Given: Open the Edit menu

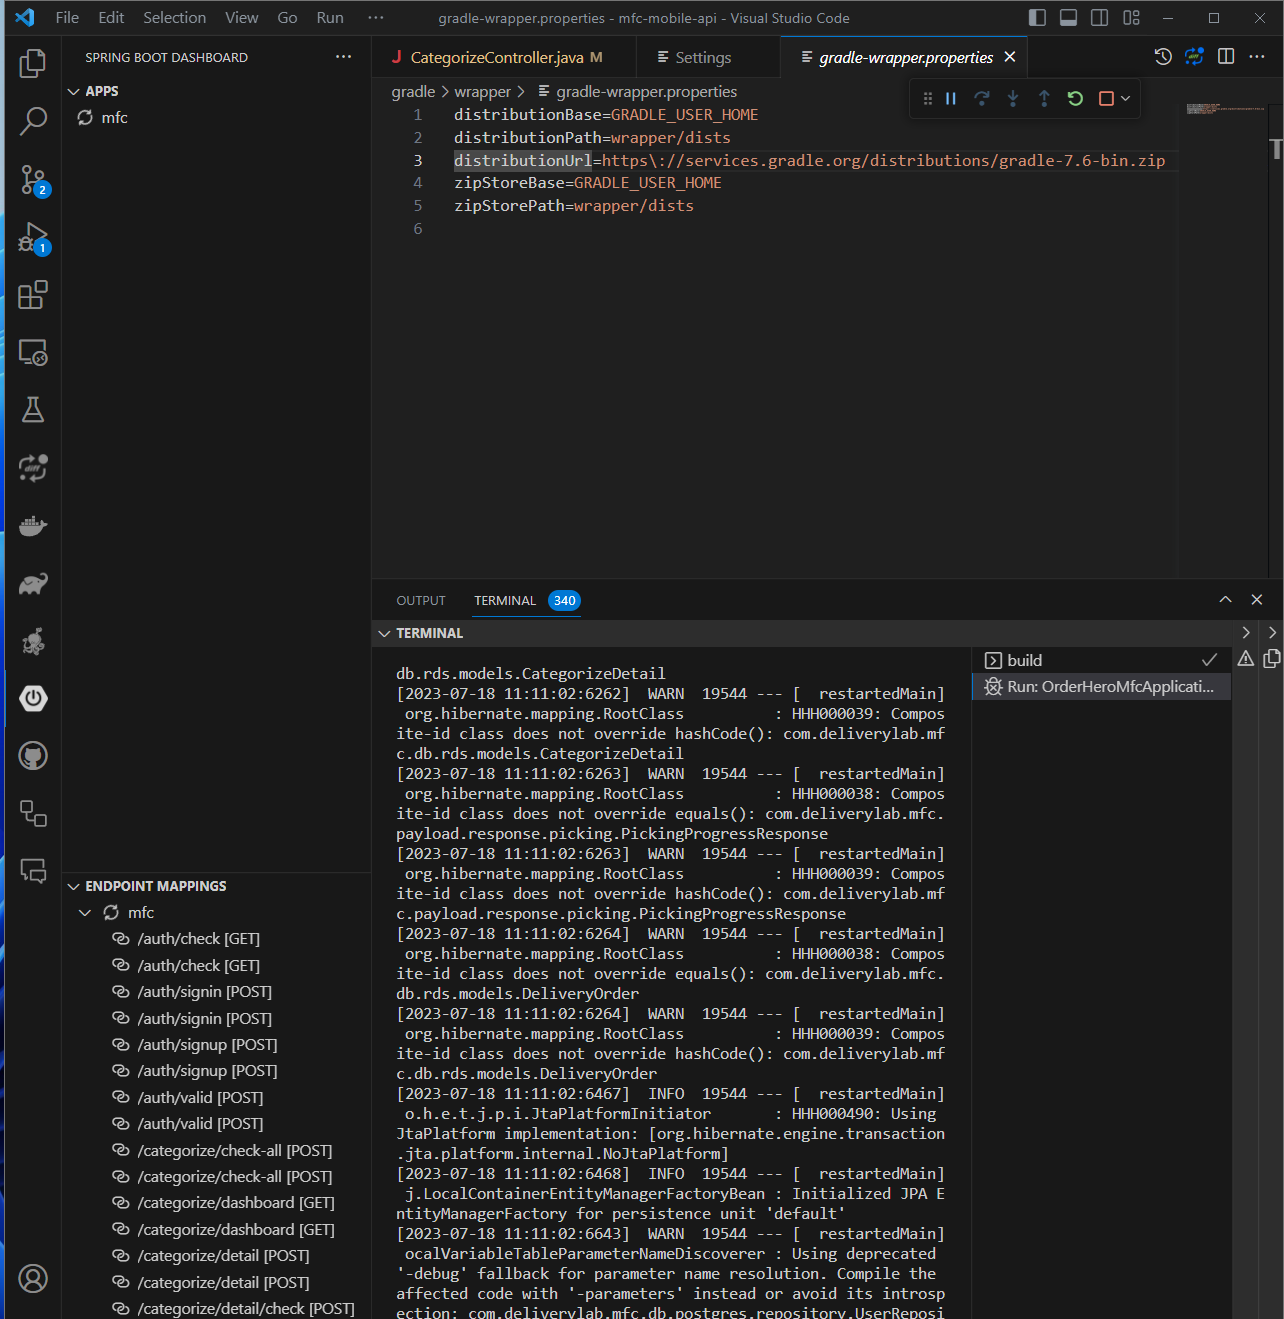Looking at the screenshot, I should click(111, 18).
